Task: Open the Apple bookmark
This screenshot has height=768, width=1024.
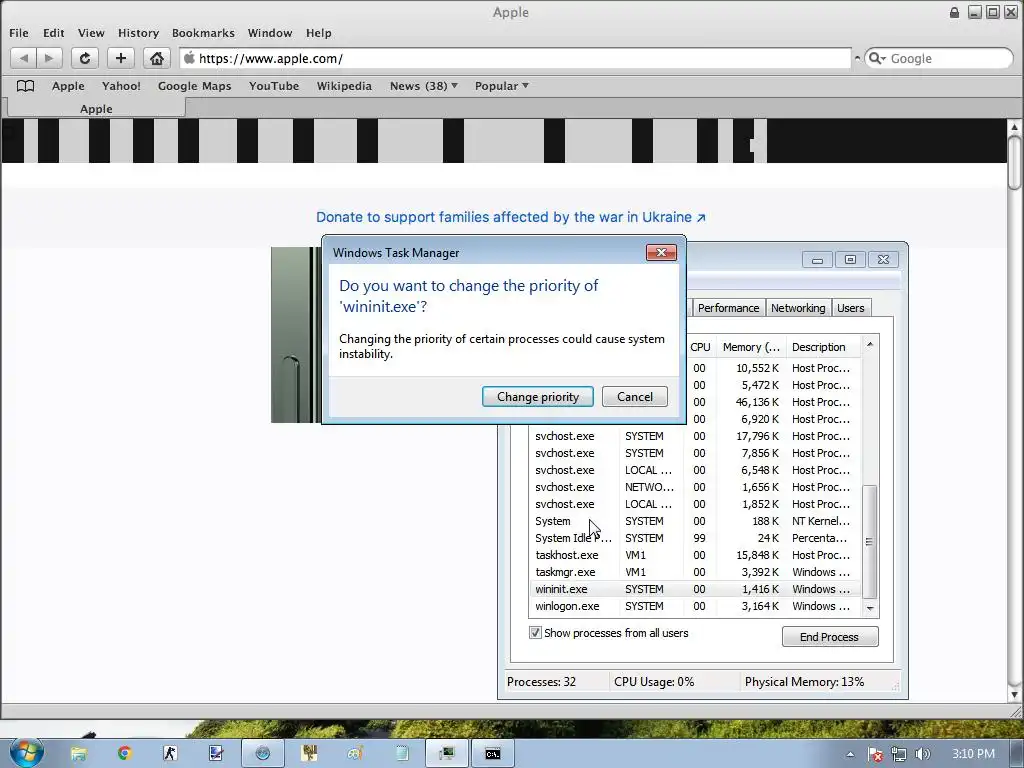Action: (68, 86)
